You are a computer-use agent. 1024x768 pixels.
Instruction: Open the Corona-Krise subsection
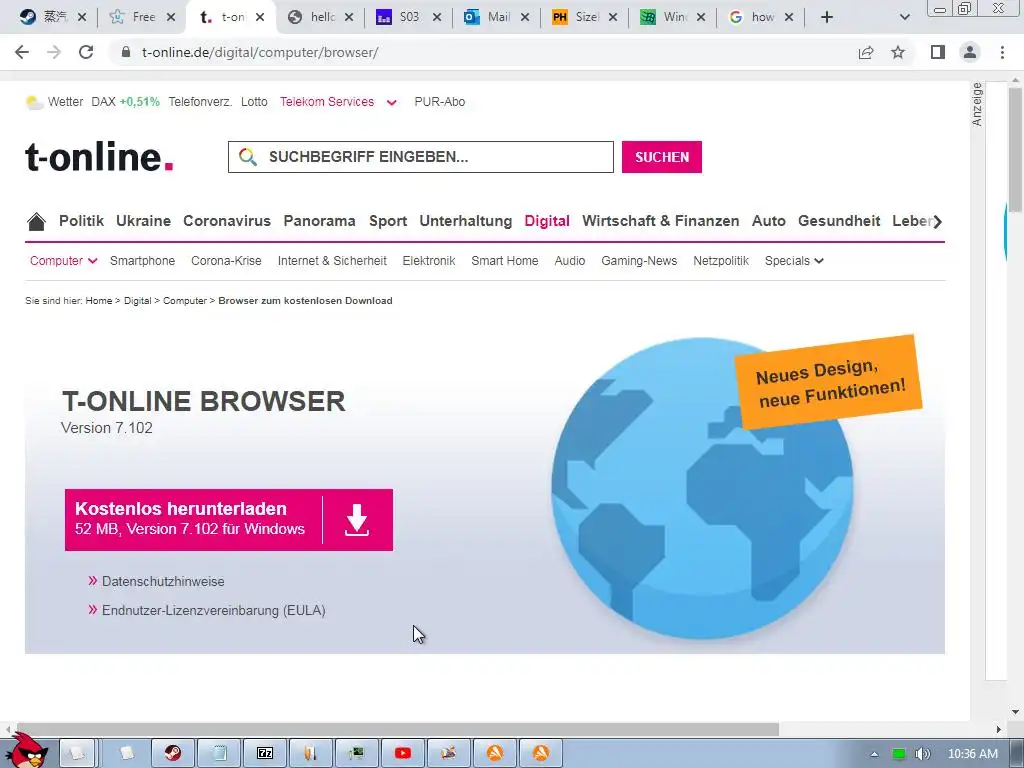coord(226,261)
